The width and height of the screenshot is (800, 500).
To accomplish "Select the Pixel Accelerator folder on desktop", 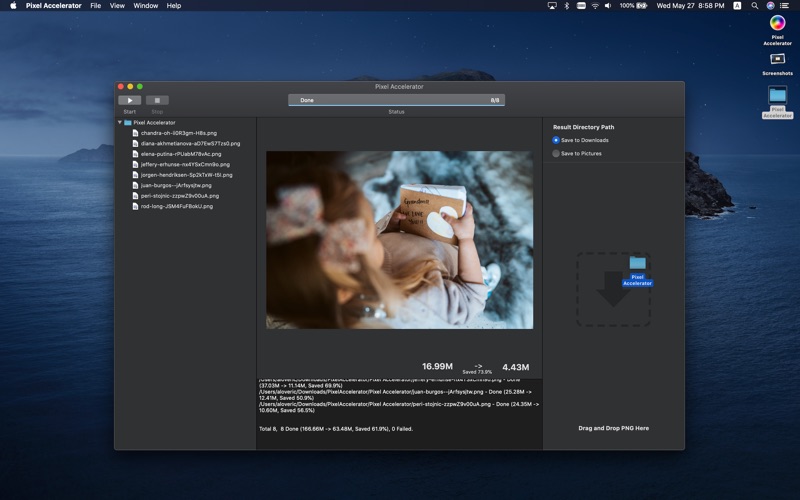I will 777,96.
